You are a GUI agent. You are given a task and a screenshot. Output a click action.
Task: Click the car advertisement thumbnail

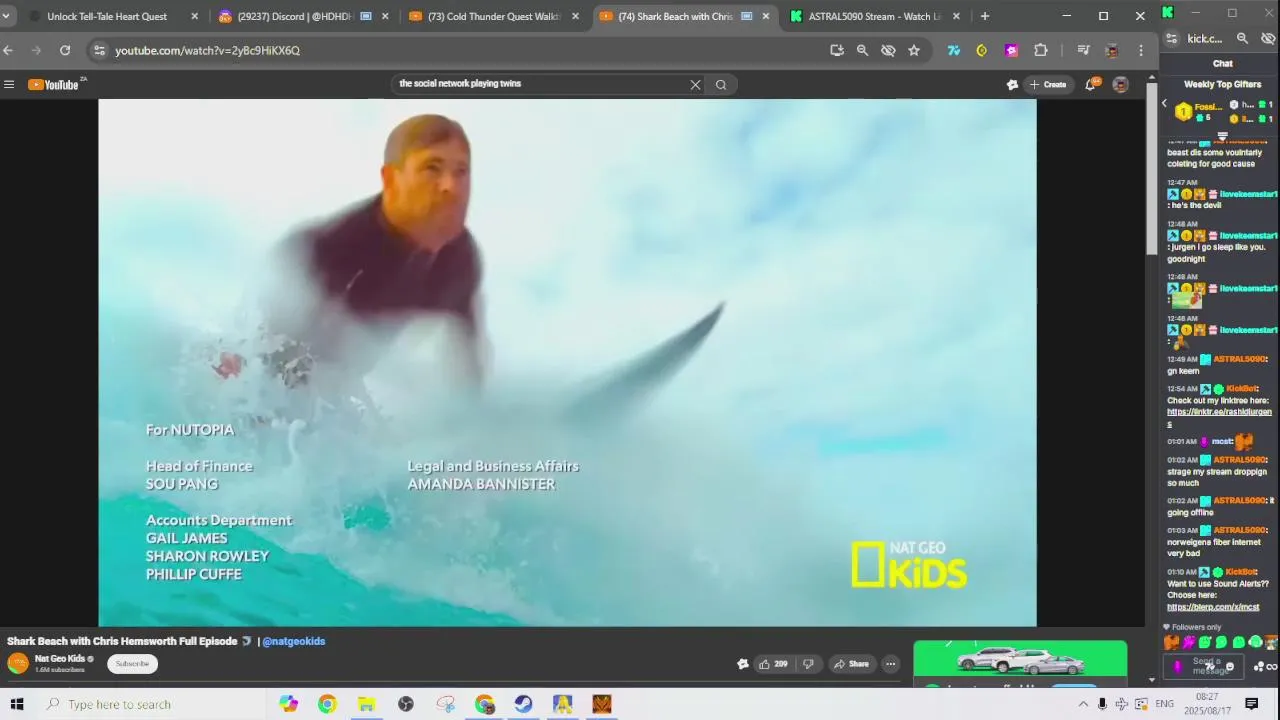(x=1020, y=660)
